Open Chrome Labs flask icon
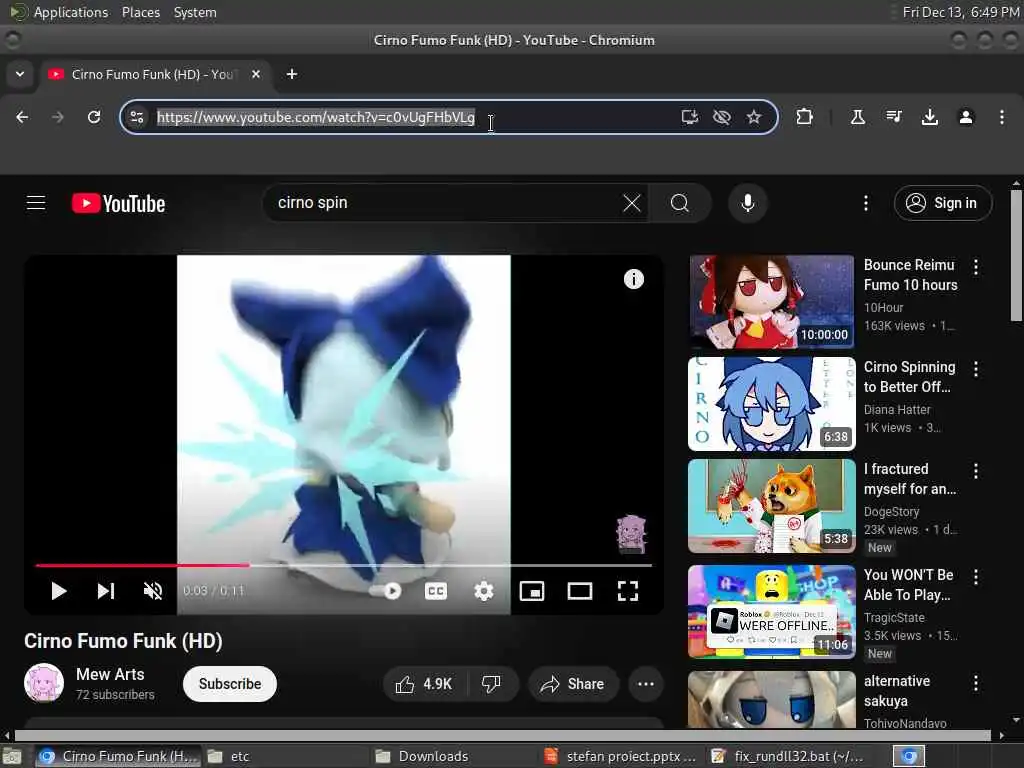The width and height of the screenshot is (1024, 768). coord(857,118)
